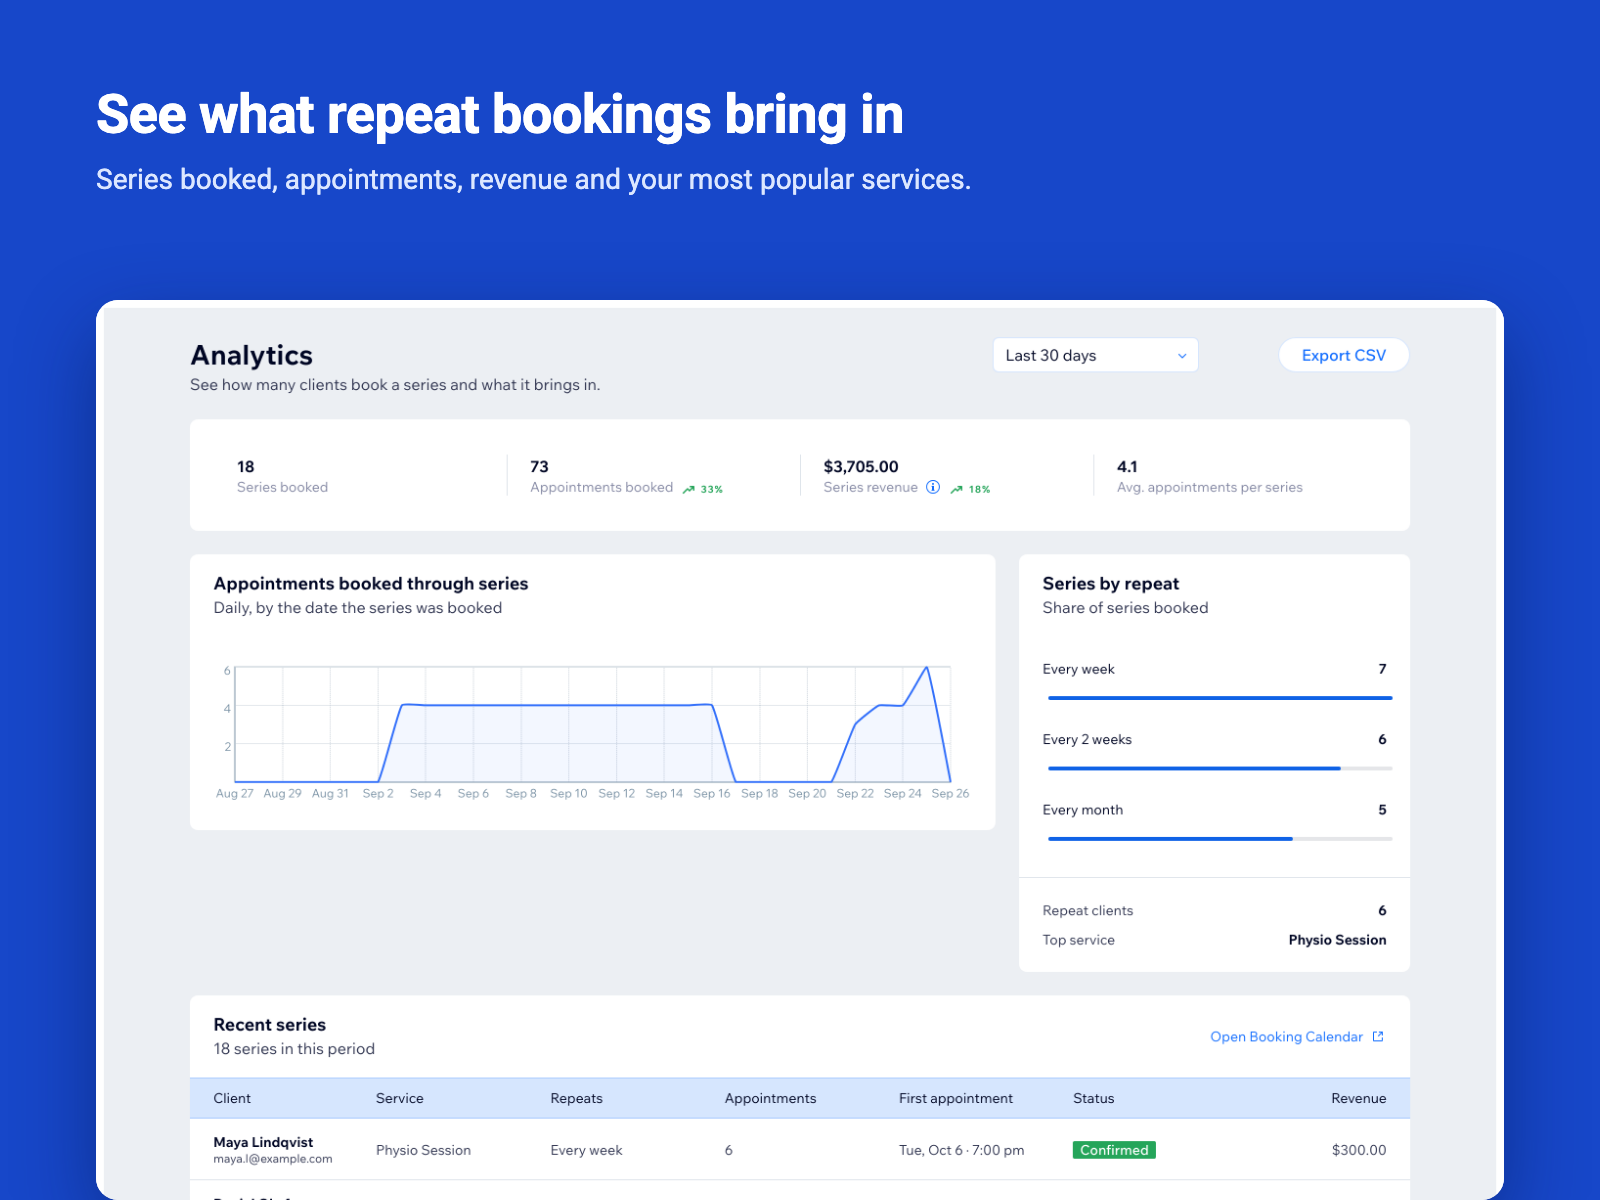Click the Appointments booked through series chart title
1600x1200 pixels.
371,583
